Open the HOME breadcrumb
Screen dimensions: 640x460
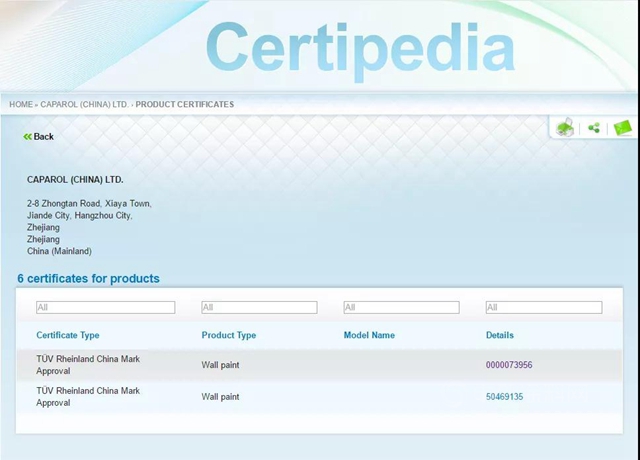(21, 104)
